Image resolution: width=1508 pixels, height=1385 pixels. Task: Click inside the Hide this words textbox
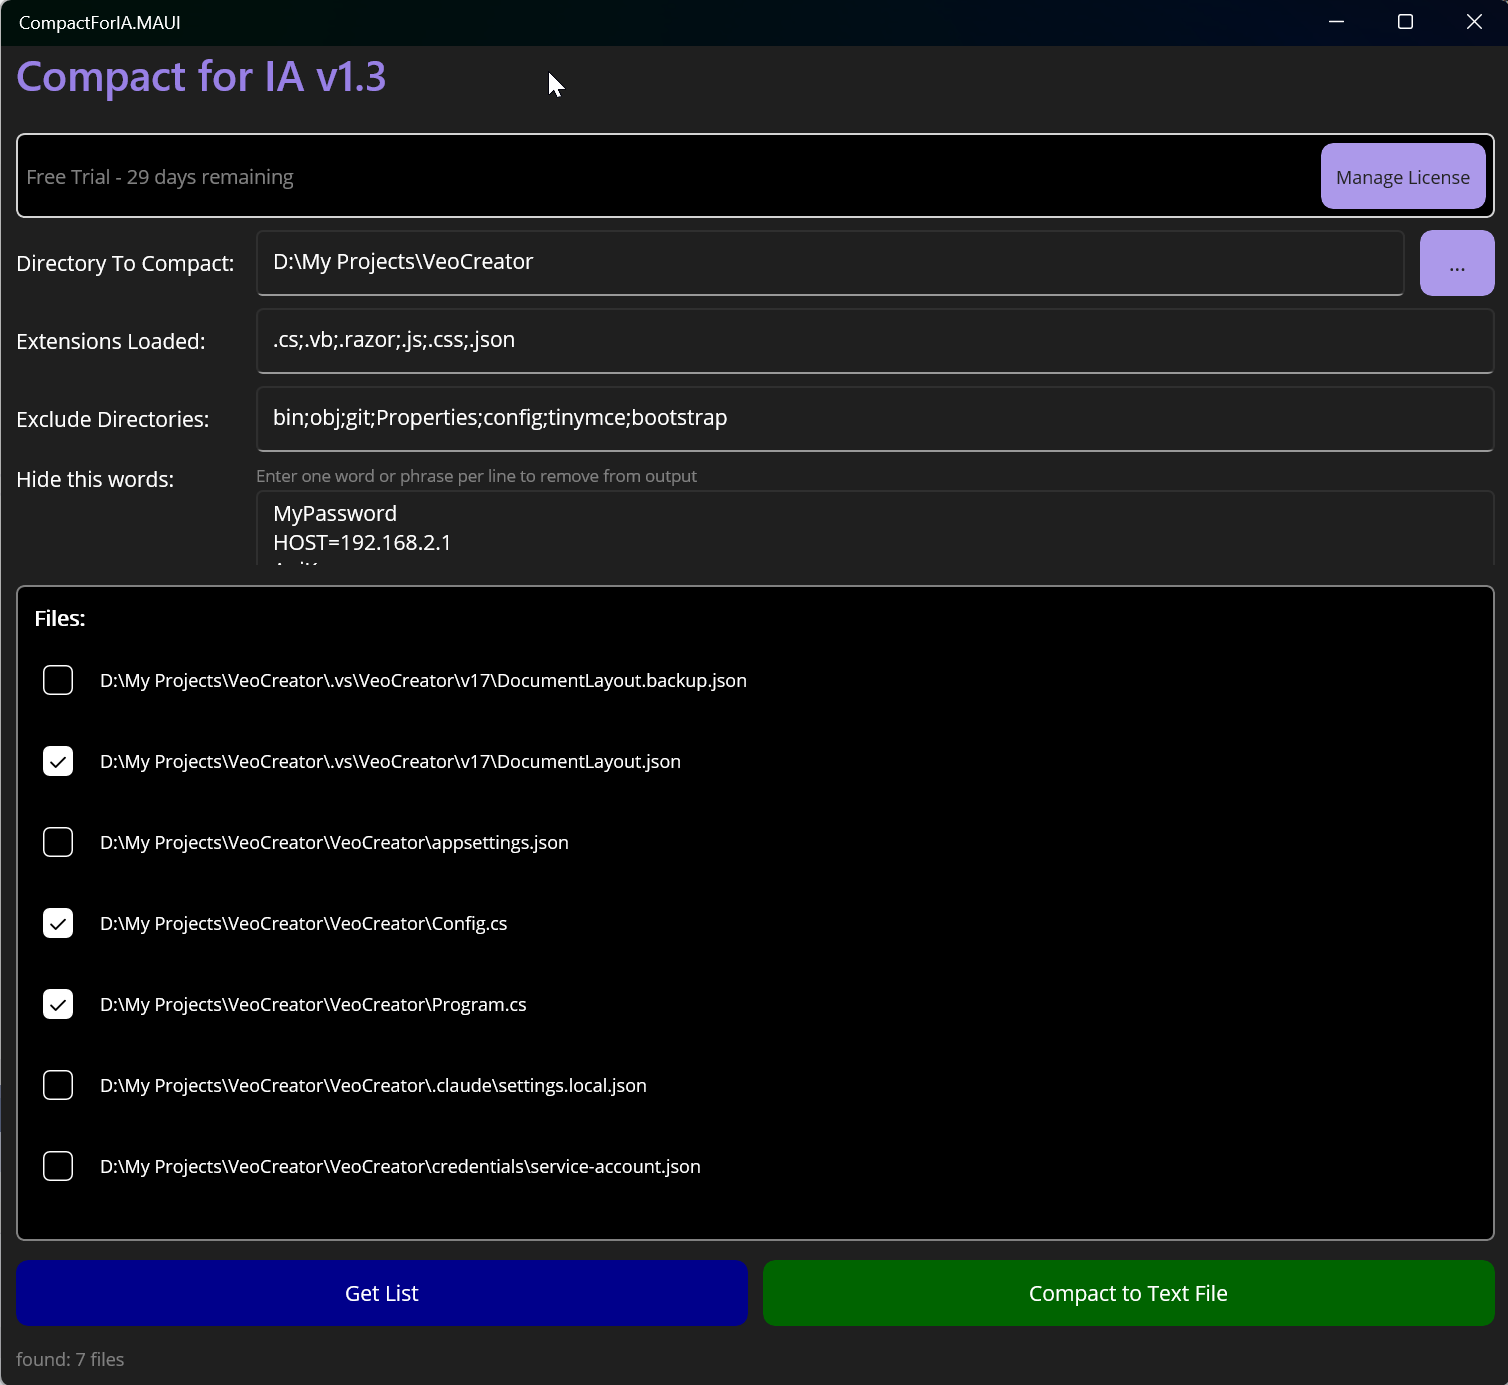click(875, 528)
